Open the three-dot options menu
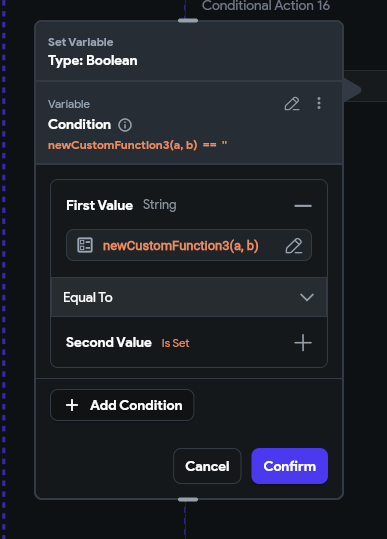Viewport: 387px width, 539px height. click(x=319, y=103)
